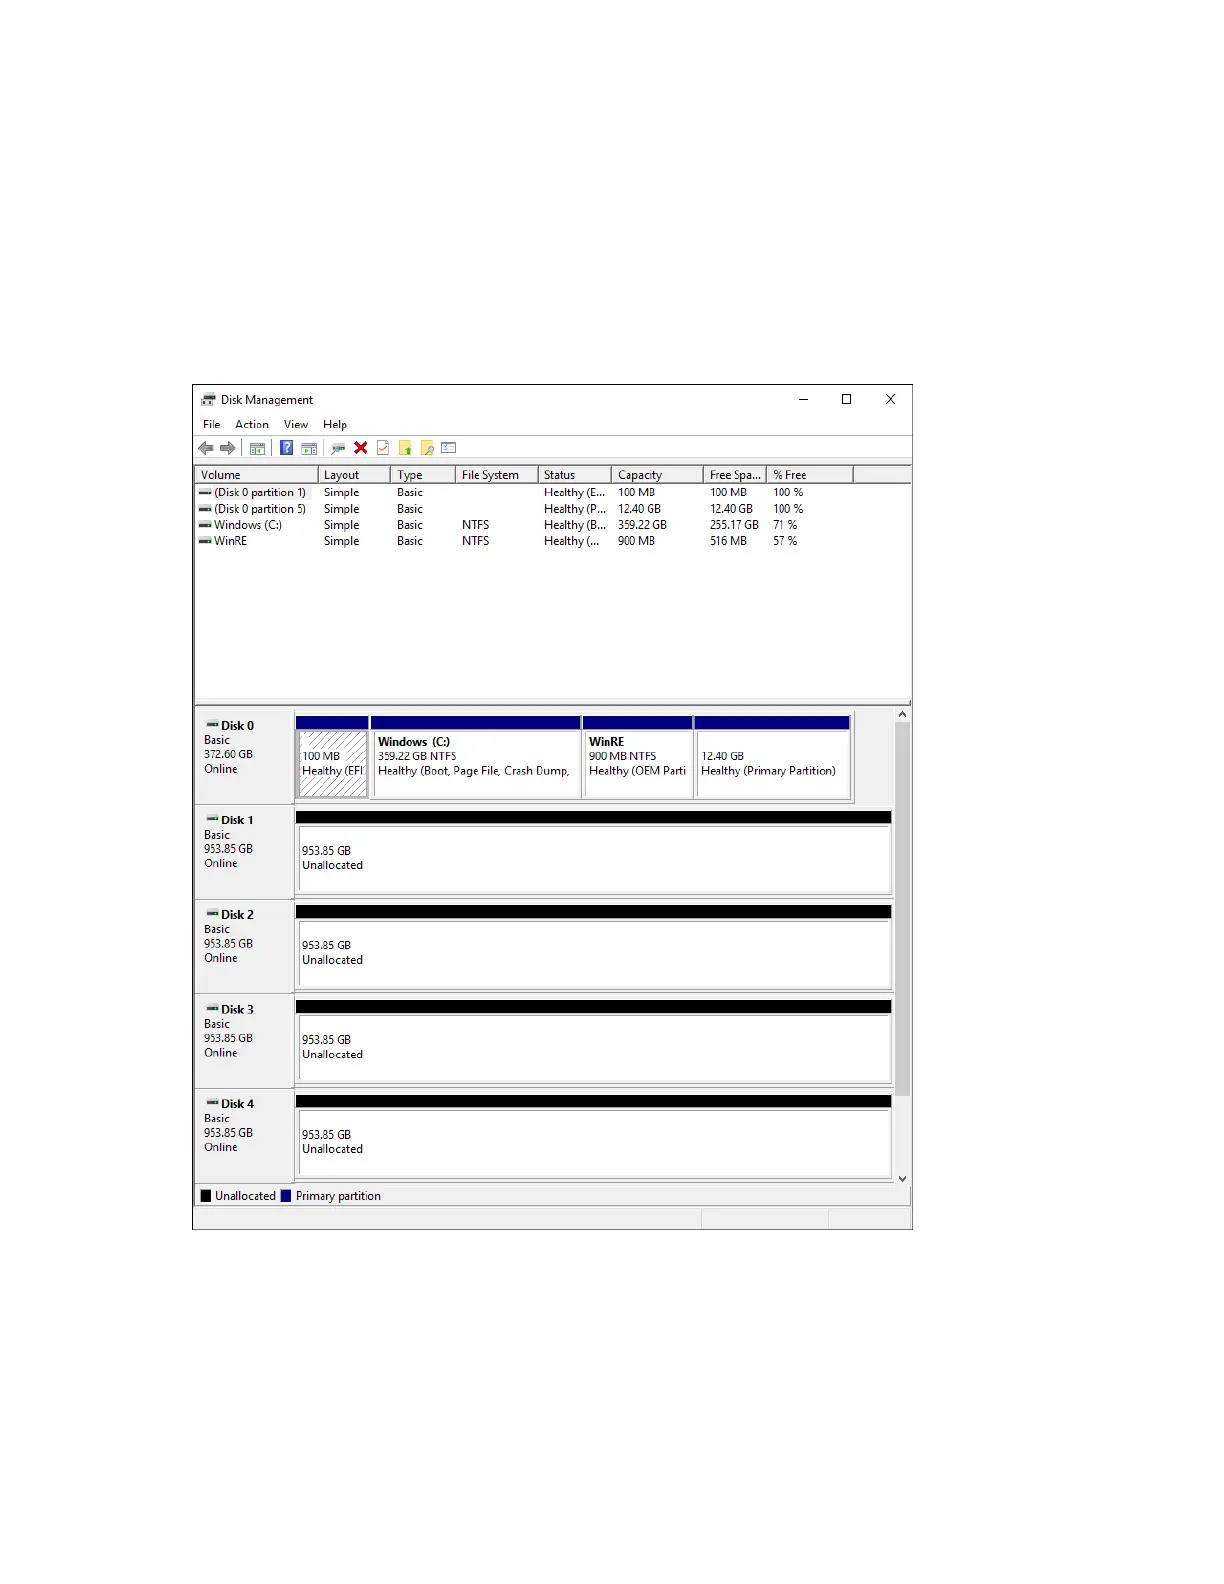This screenshot has width=1224, height=1584.
Task: Click the 255.17 GB free space cell
Action: [x=734, y=525]
